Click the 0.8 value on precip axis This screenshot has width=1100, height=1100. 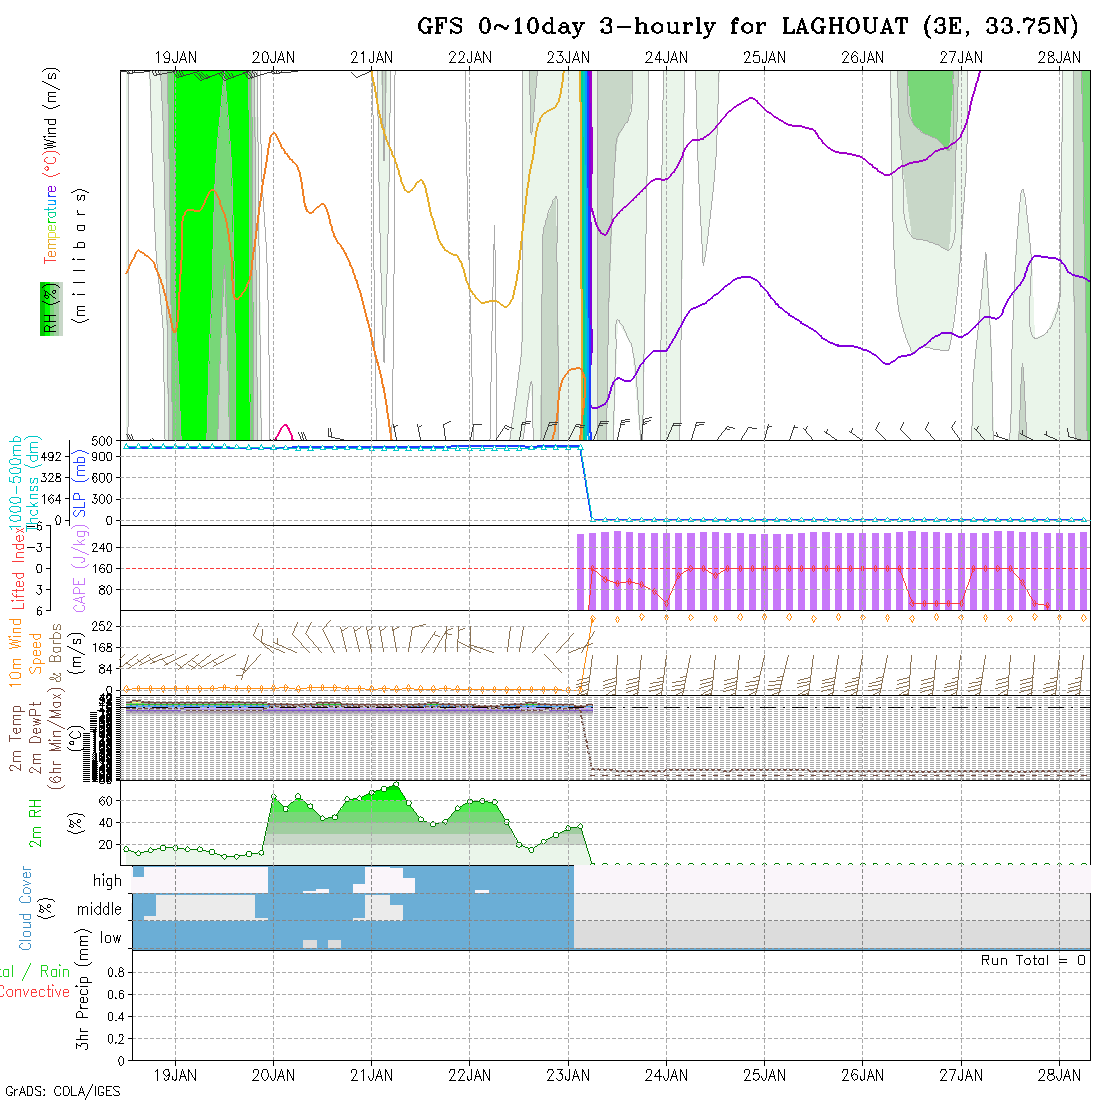[116, 972]
